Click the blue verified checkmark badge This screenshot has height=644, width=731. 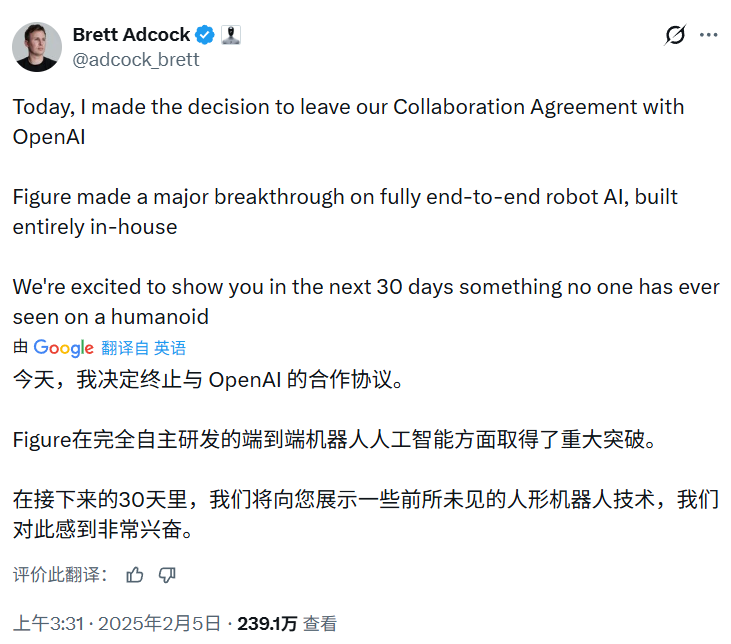click(x=205, y=35)
